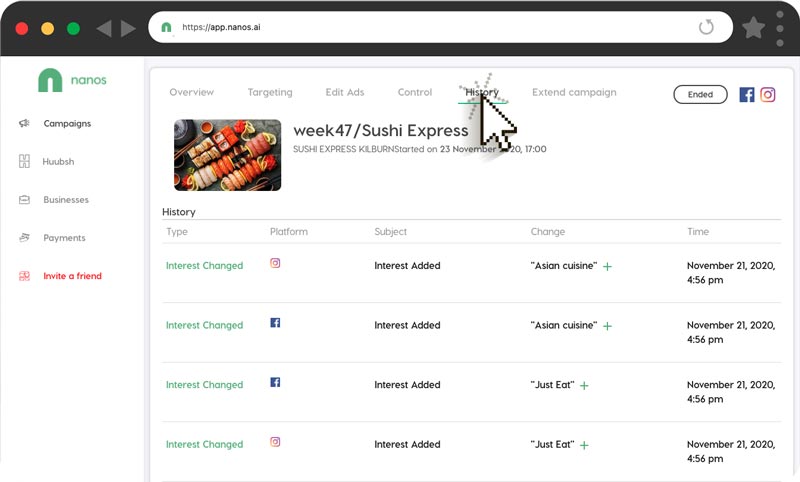Click the plus icon in the first Just Eat row
800x482 pixels.
584,386
